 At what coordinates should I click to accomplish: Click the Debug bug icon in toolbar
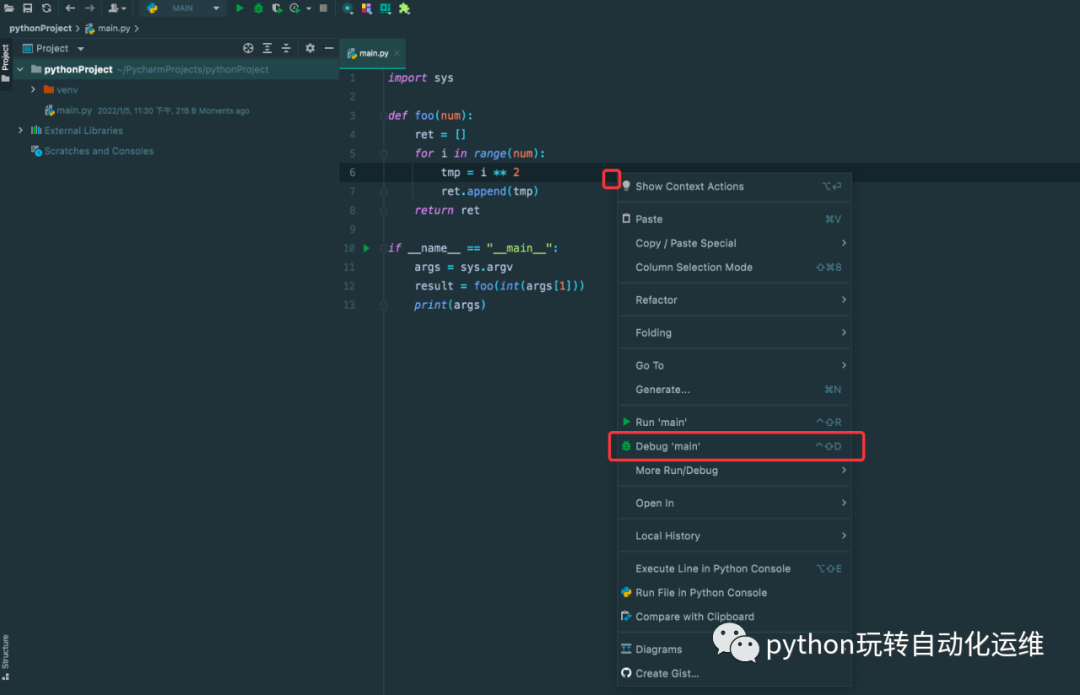coord(258,8)
